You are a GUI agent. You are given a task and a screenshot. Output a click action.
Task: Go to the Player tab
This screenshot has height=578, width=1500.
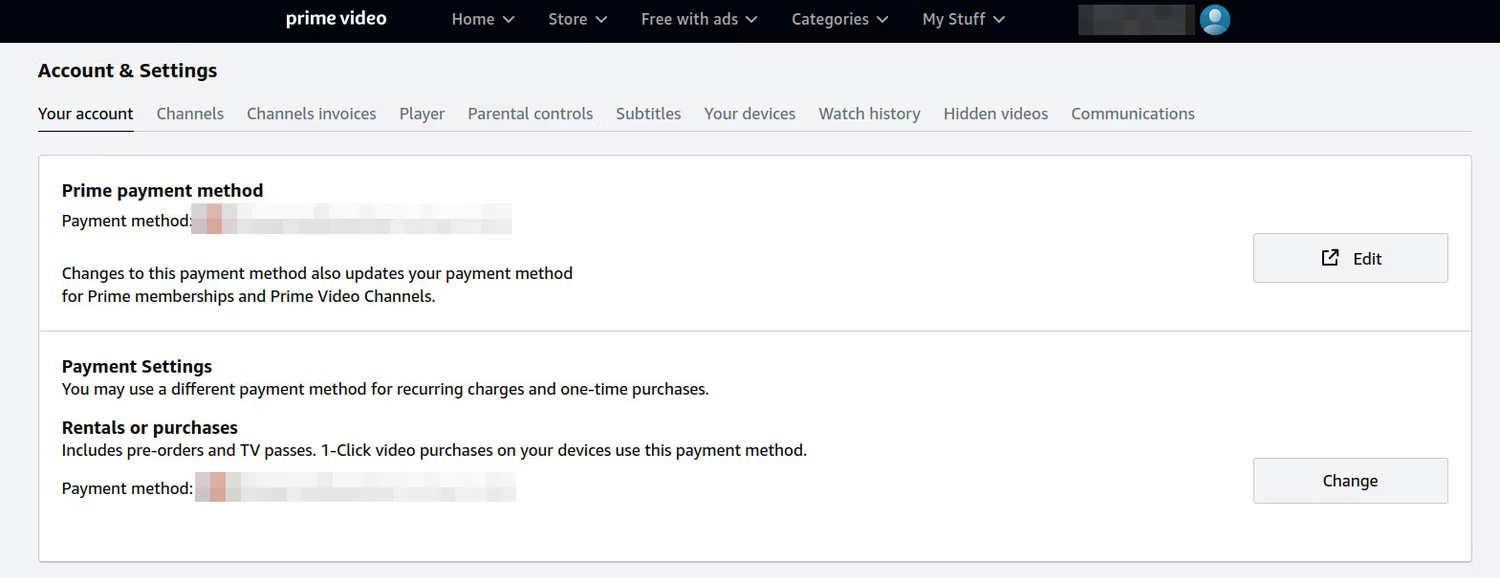pos(422,114)
